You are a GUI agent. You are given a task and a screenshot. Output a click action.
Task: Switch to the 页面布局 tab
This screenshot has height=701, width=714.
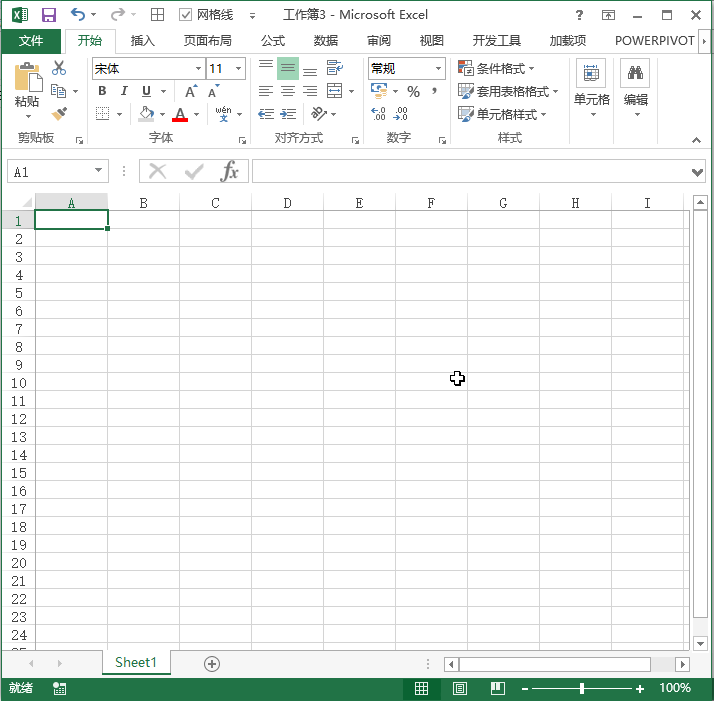[x=207, y=41]
